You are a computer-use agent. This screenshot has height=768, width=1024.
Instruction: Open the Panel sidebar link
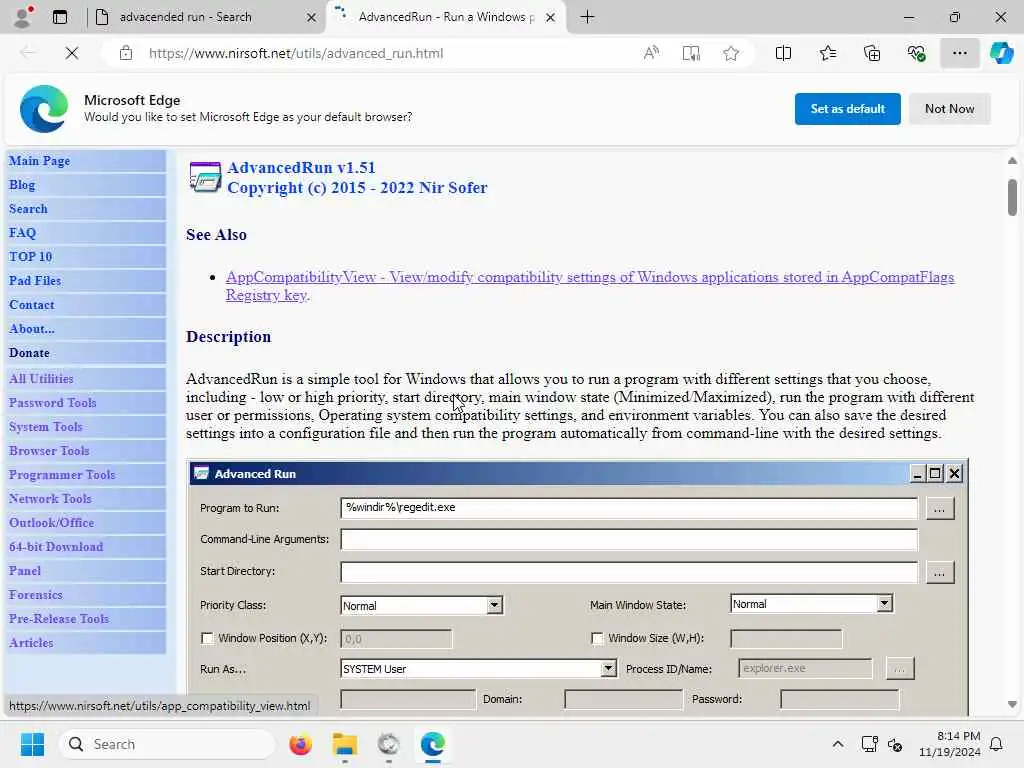click(25, 571)
